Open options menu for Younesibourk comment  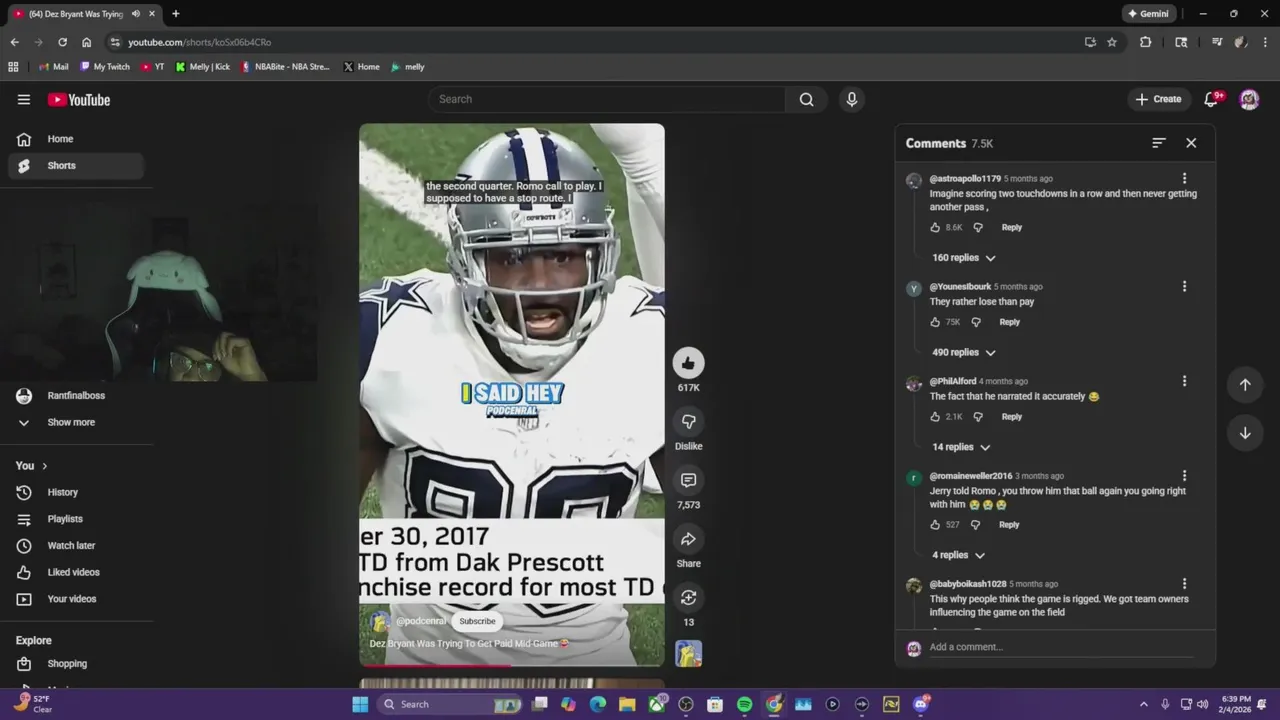1184,287
